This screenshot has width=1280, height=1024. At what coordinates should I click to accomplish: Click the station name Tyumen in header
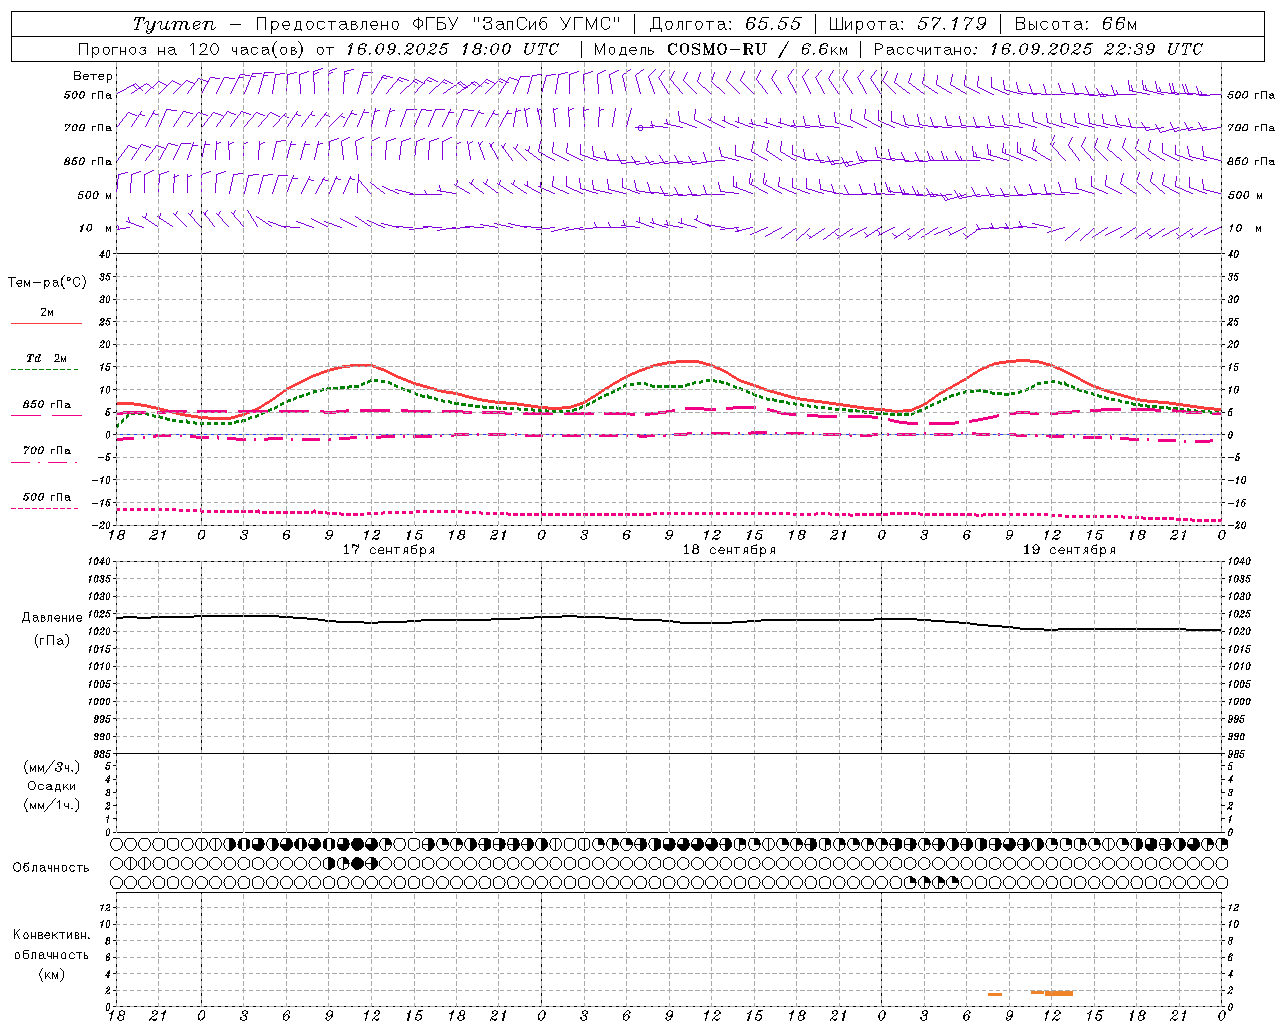coord(175,24)
